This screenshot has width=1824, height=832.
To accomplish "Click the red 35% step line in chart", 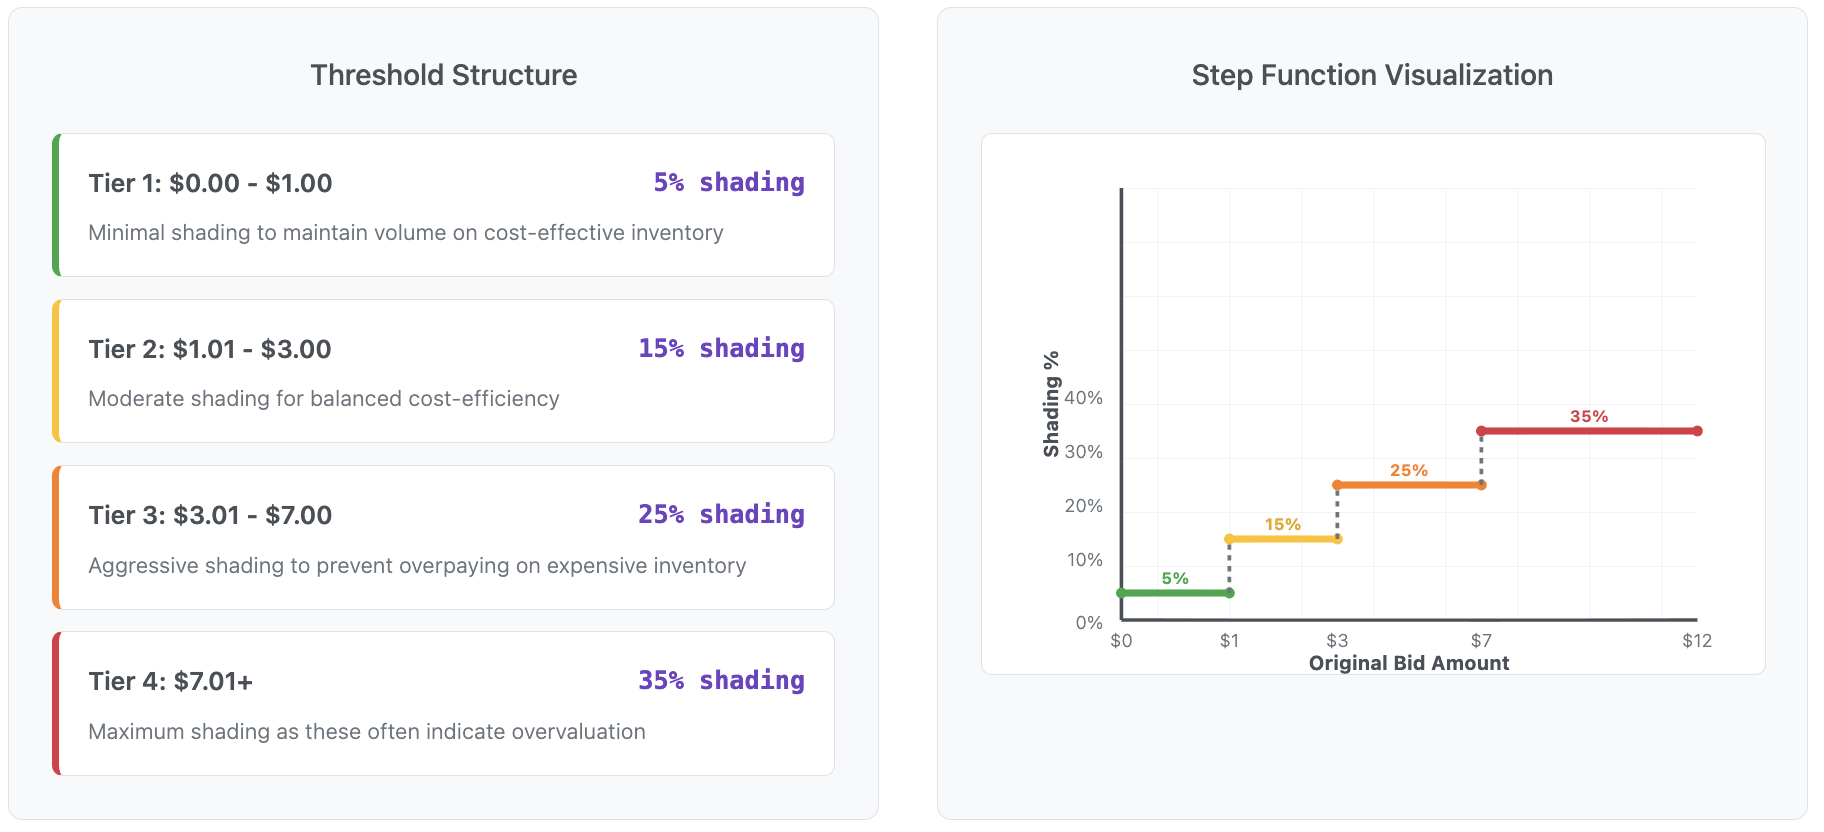I will (1589, 431).
